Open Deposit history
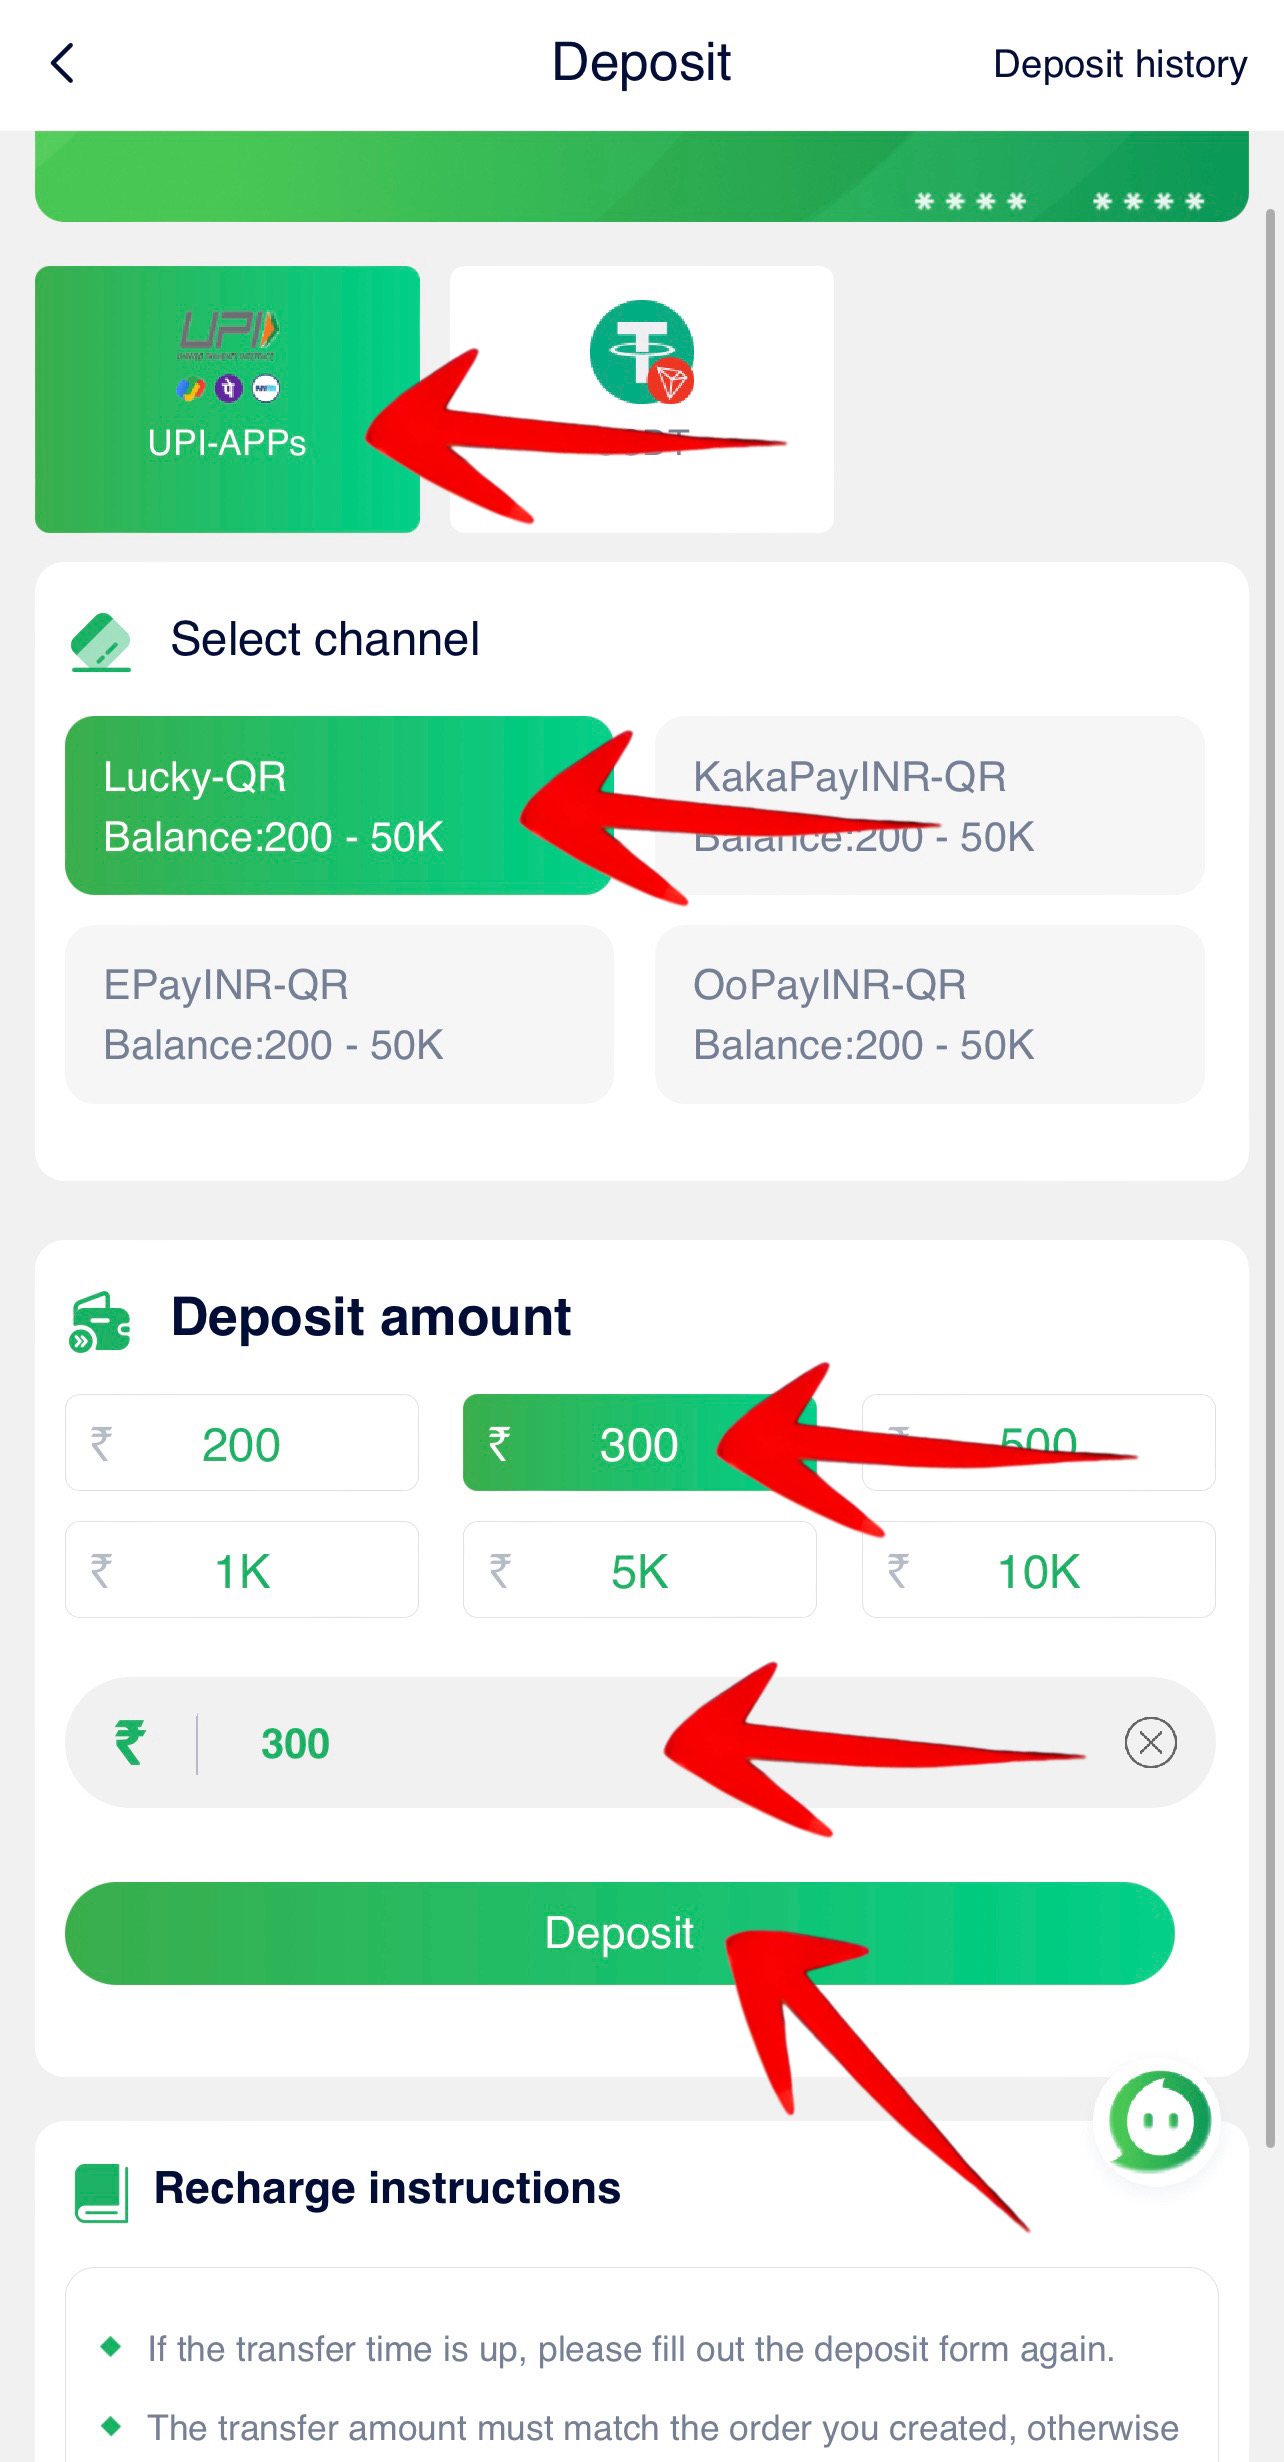 click(x=1119, y=64)
